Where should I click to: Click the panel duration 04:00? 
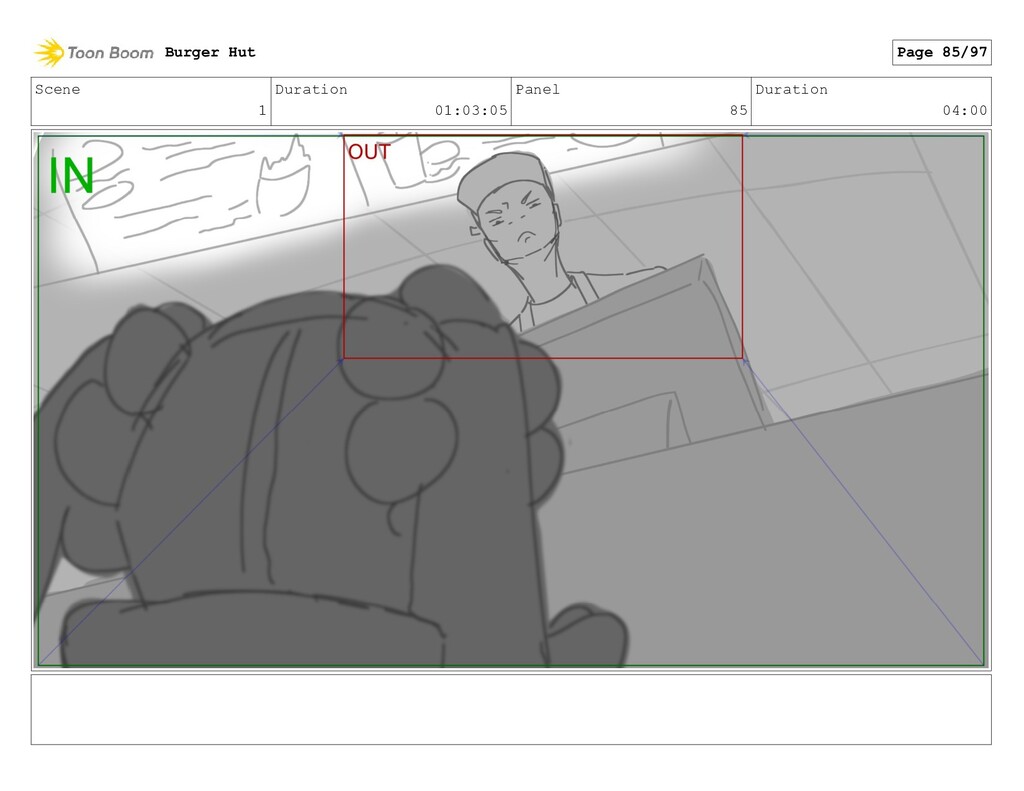click(x=965, y=110)
